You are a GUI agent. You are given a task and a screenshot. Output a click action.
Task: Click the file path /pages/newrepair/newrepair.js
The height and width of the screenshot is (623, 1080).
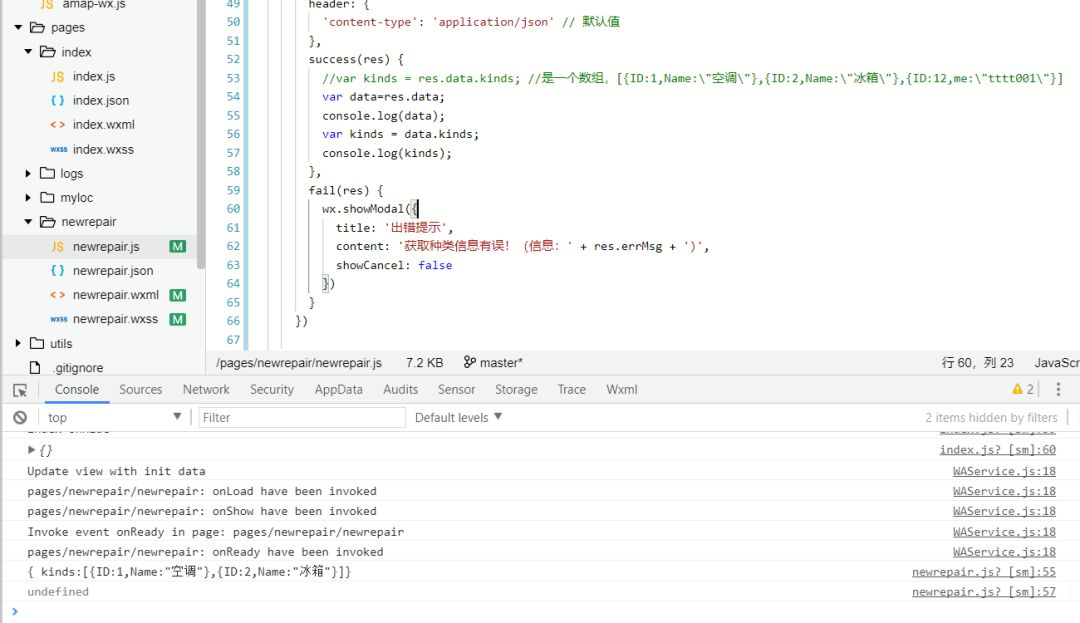[298, 362]
